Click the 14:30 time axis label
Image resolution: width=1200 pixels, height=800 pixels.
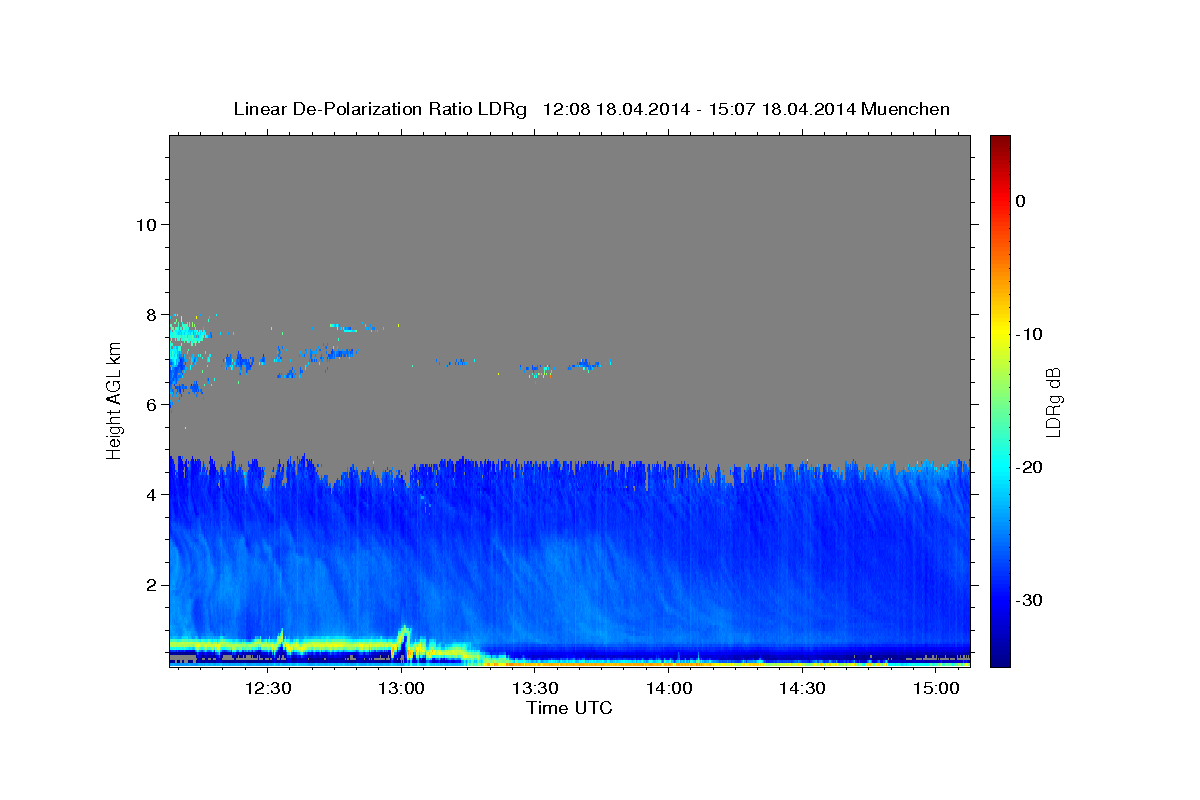tap(802, 688)
